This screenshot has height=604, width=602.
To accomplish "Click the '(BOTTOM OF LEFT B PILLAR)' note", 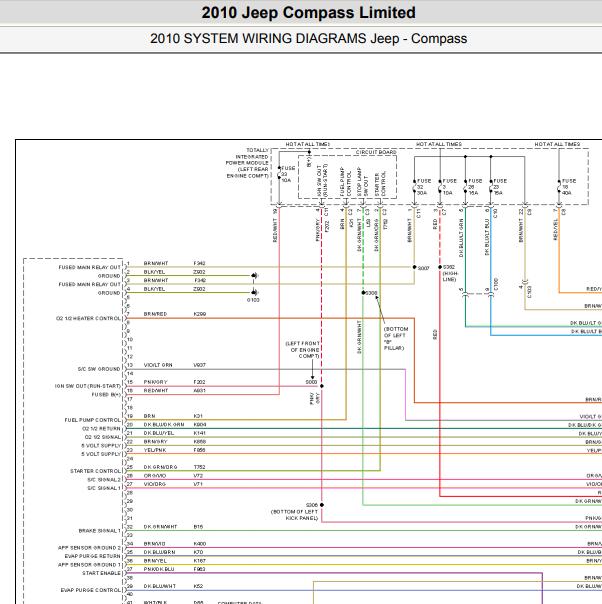I will pyautogui.click(x=396, y=338).
